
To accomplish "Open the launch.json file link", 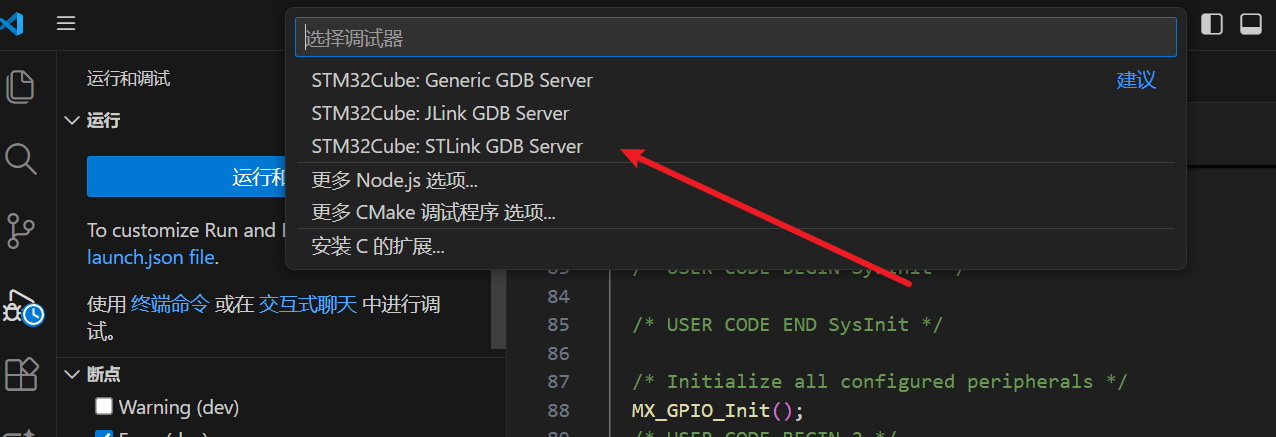I will (150, 257).
